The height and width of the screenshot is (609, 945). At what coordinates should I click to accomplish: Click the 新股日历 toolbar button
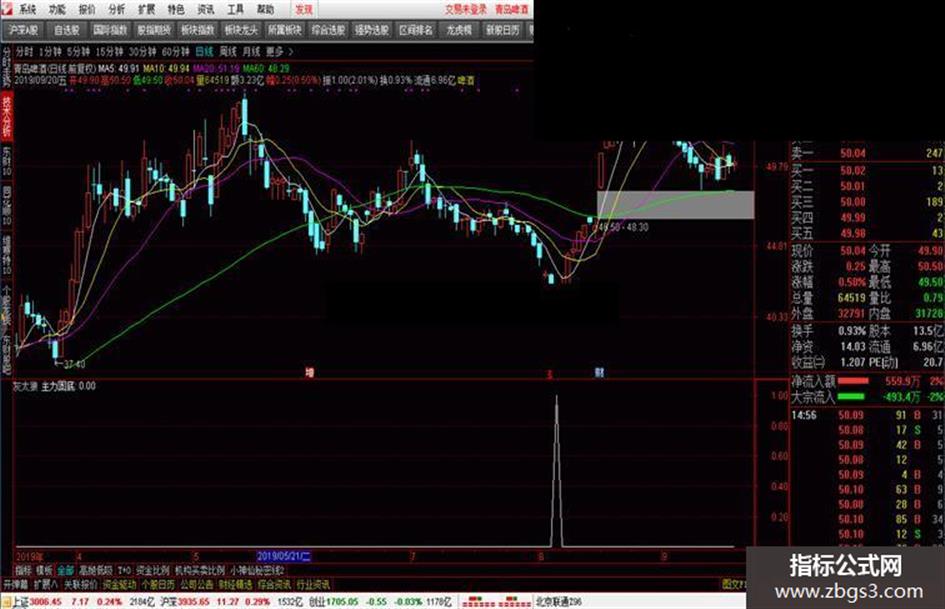tap(503, 30)
